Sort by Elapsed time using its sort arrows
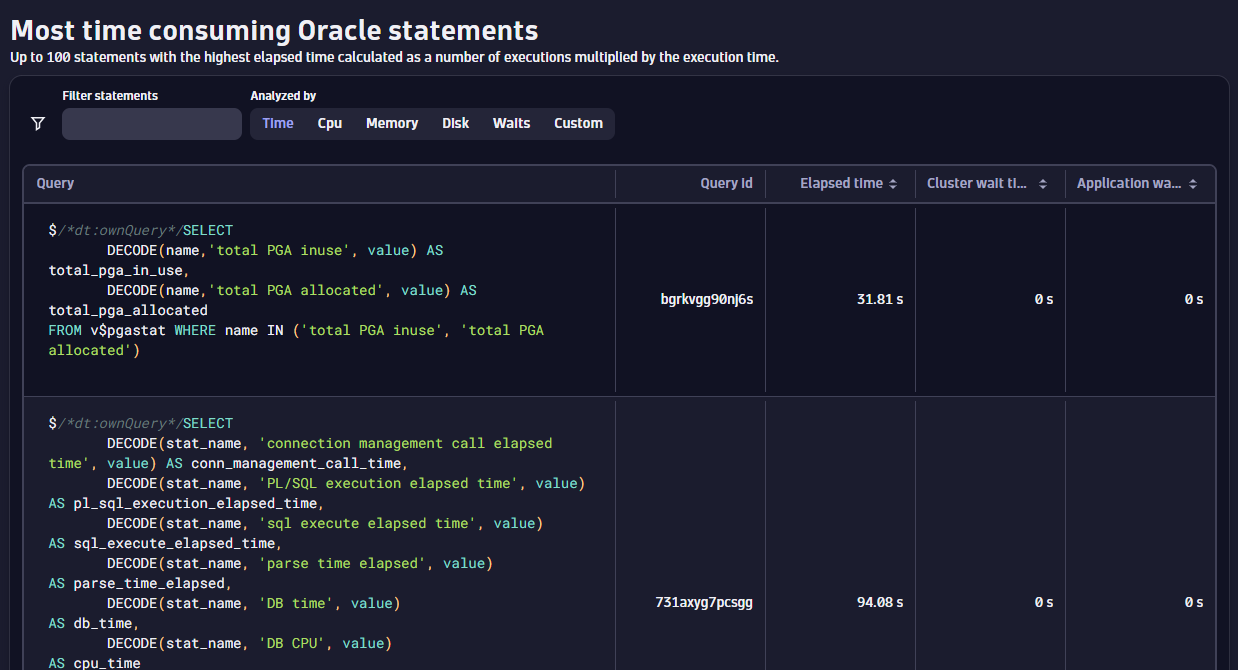Viewport: 1238px width, 670px height. point(893,184)
